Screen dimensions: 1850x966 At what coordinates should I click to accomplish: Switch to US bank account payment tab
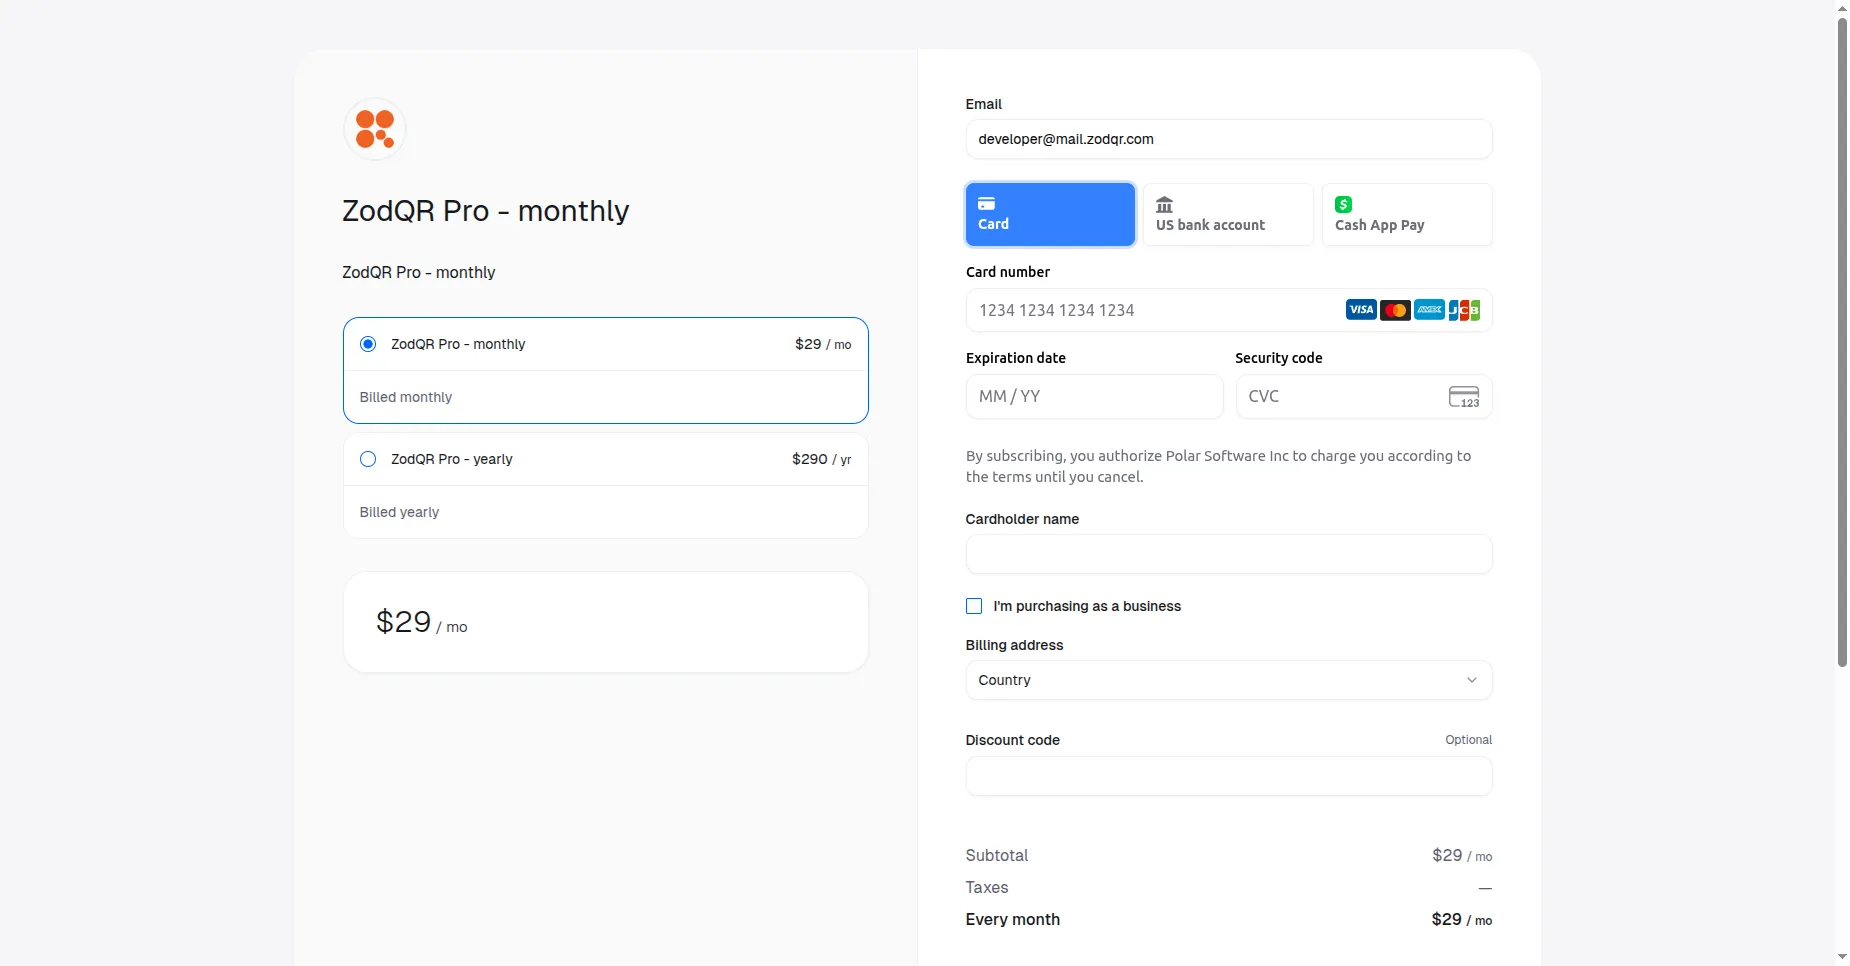point(1228,214)
